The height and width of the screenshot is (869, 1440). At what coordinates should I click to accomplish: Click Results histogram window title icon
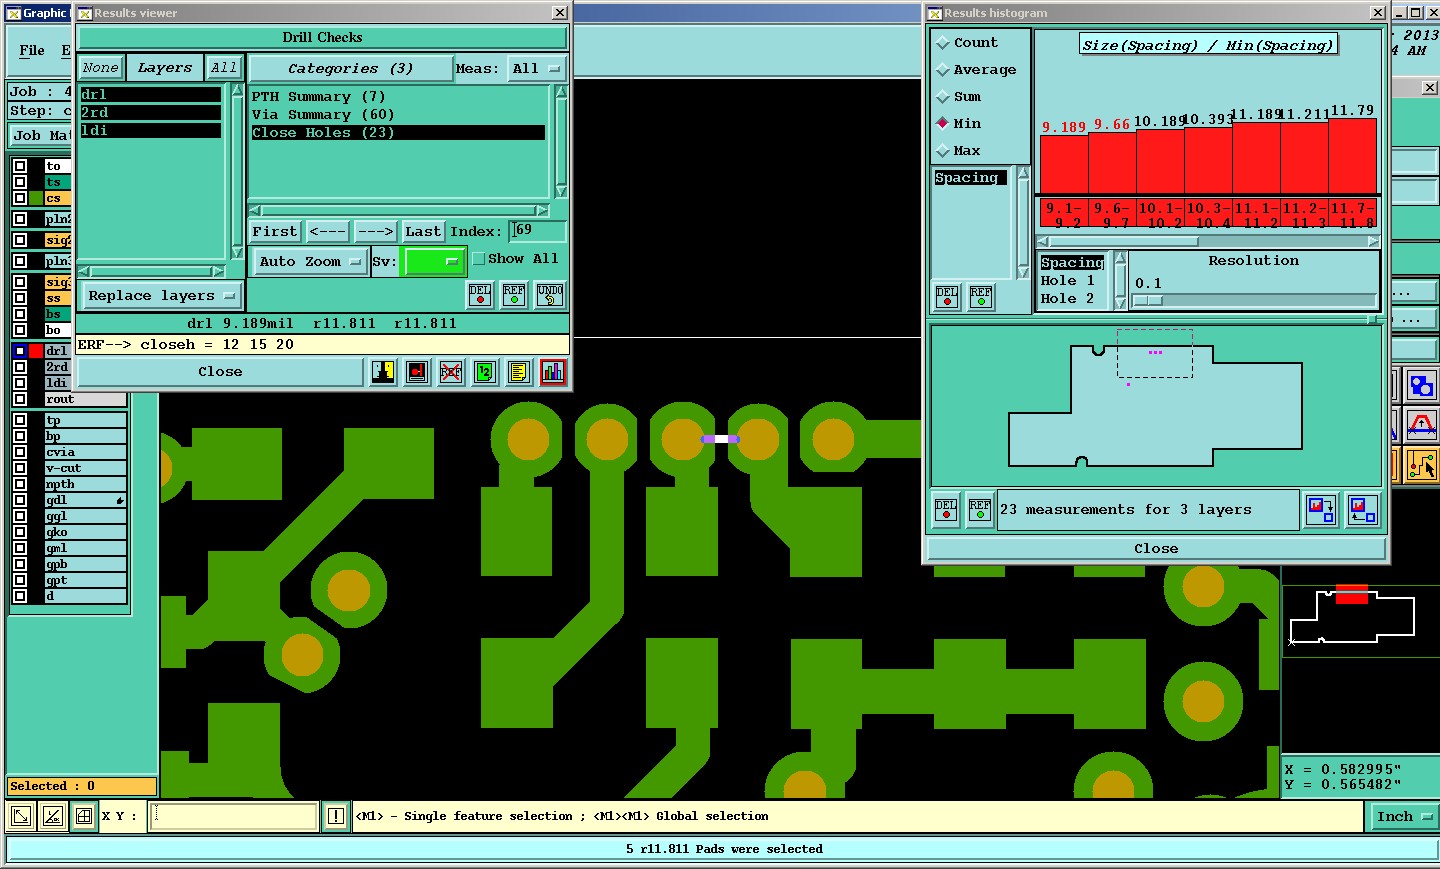tap(935, 13)
